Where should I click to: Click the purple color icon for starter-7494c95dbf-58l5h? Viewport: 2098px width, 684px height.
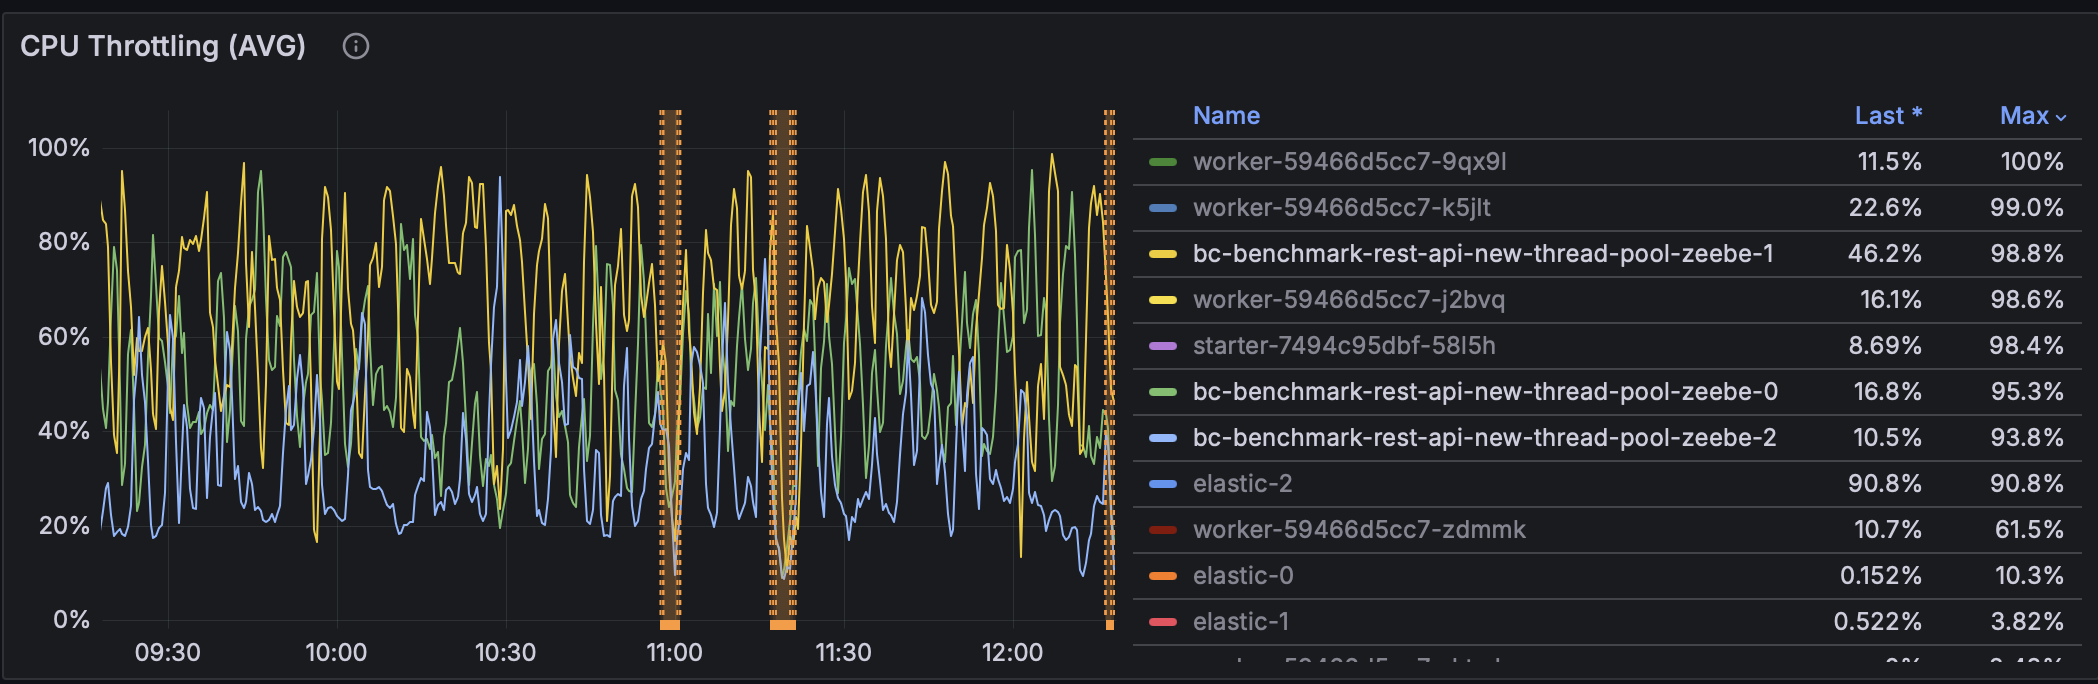pos(1163,346)
